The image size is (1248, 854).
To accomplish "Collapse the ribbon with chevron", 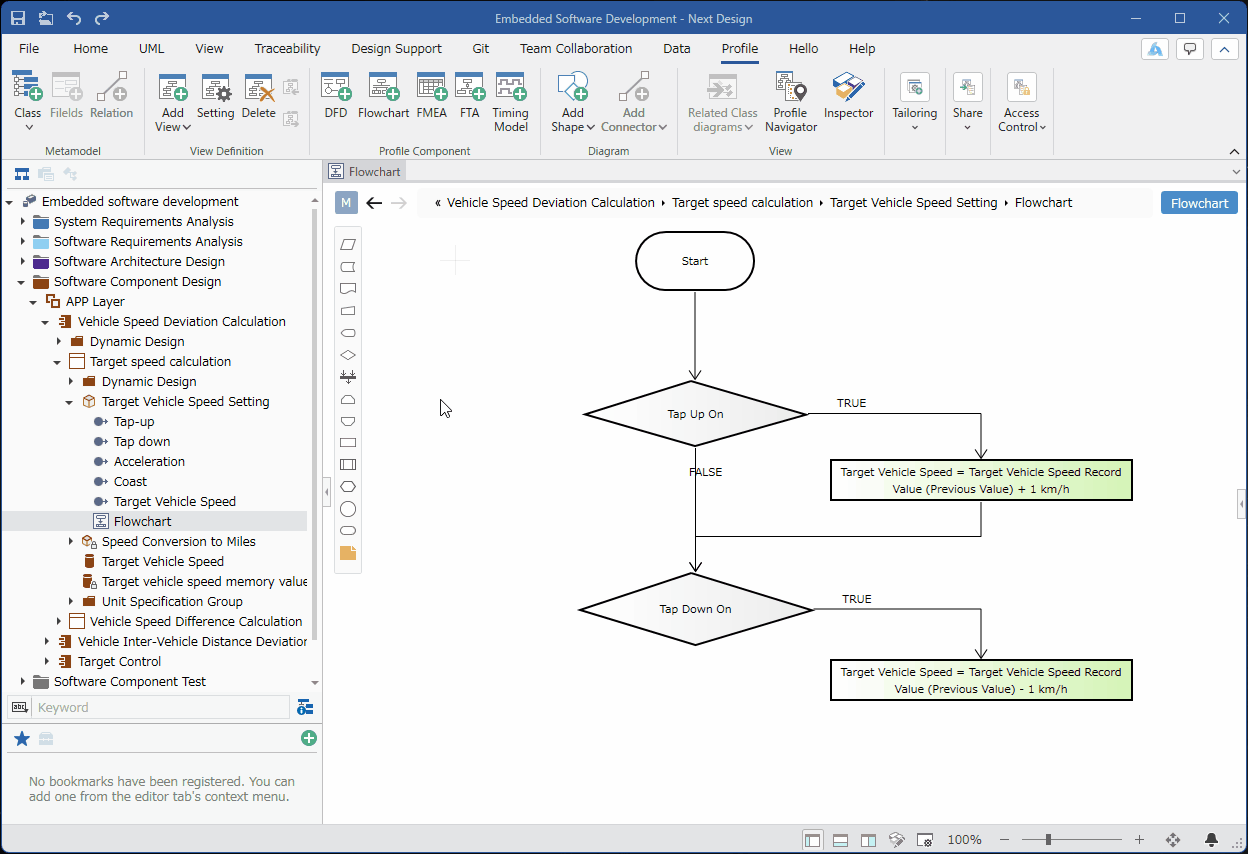I will pos(1234,151).
